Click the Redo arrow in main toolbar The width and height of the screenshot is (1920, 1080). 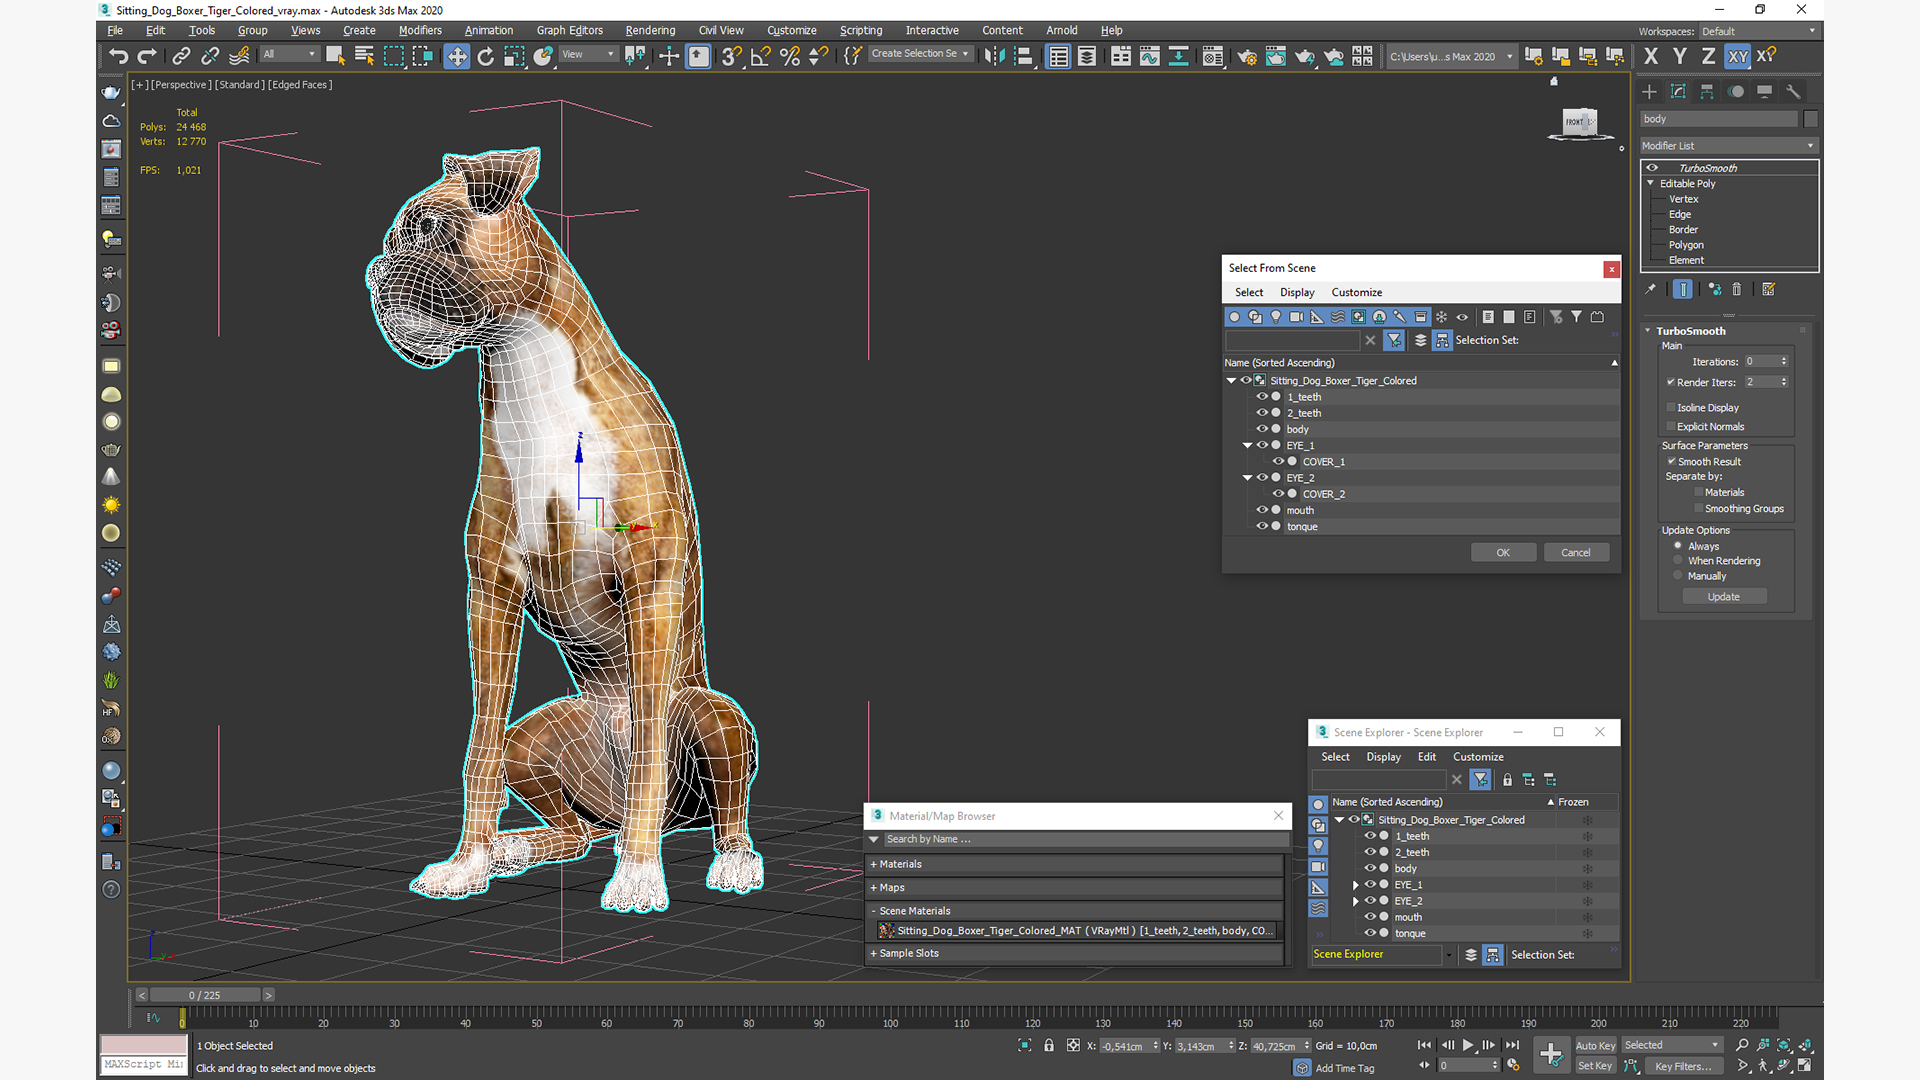[x=147, y=56]
